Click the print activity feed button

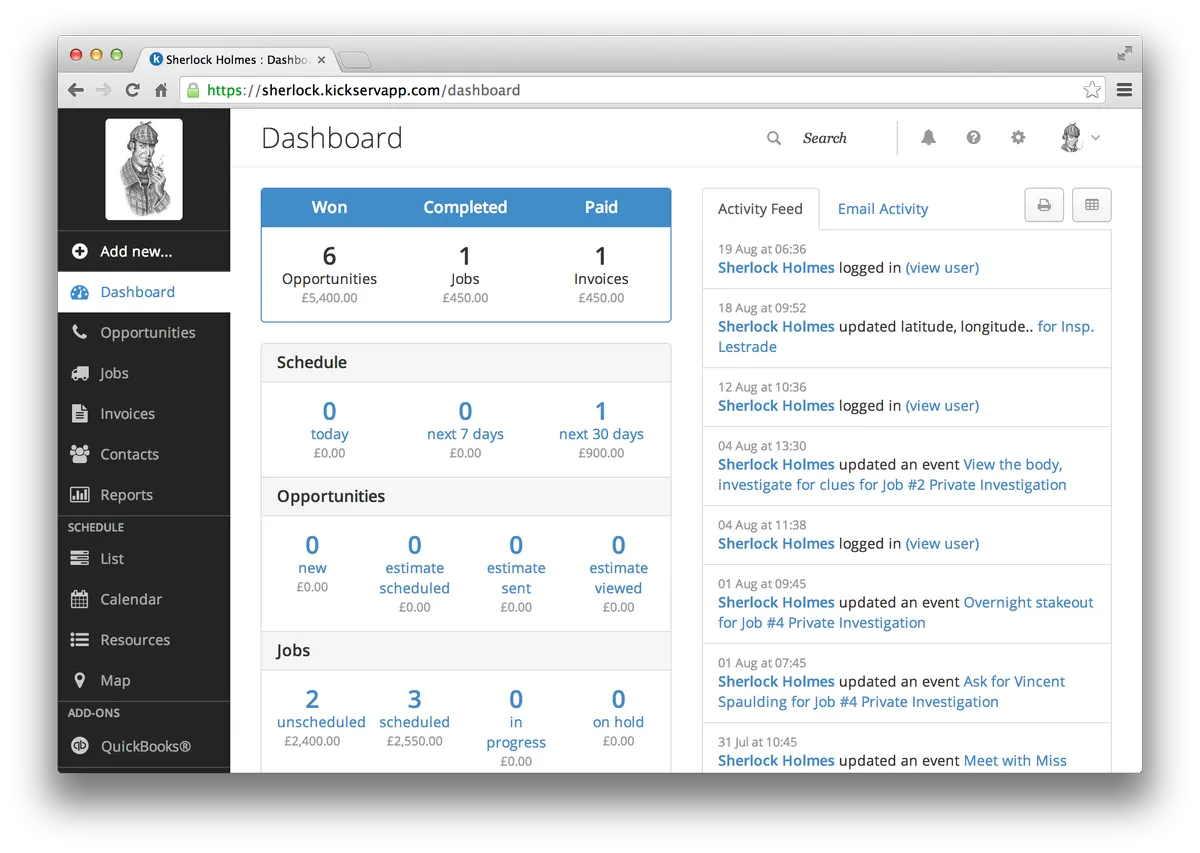coord(1044,205)
